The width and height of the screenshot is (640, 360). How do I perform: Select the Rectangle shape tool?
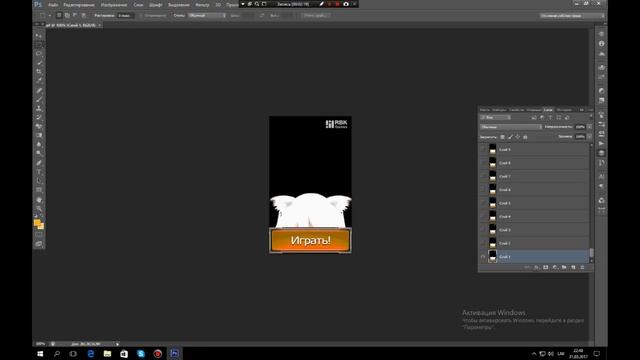(39, 190)
